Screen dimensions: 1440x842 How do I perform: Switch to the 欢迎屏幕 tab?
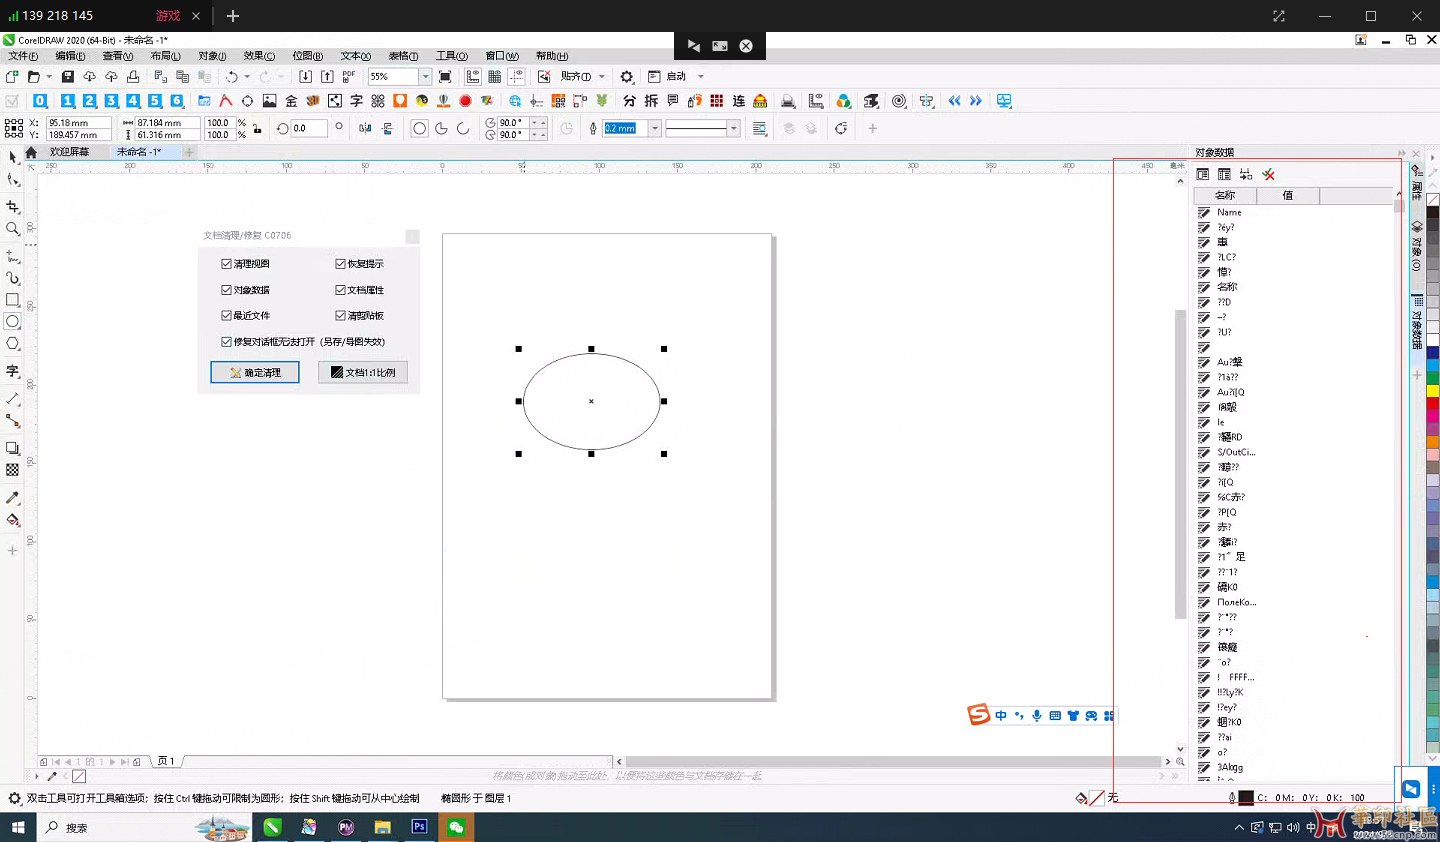pyautogui.click(x=69, y=152)
